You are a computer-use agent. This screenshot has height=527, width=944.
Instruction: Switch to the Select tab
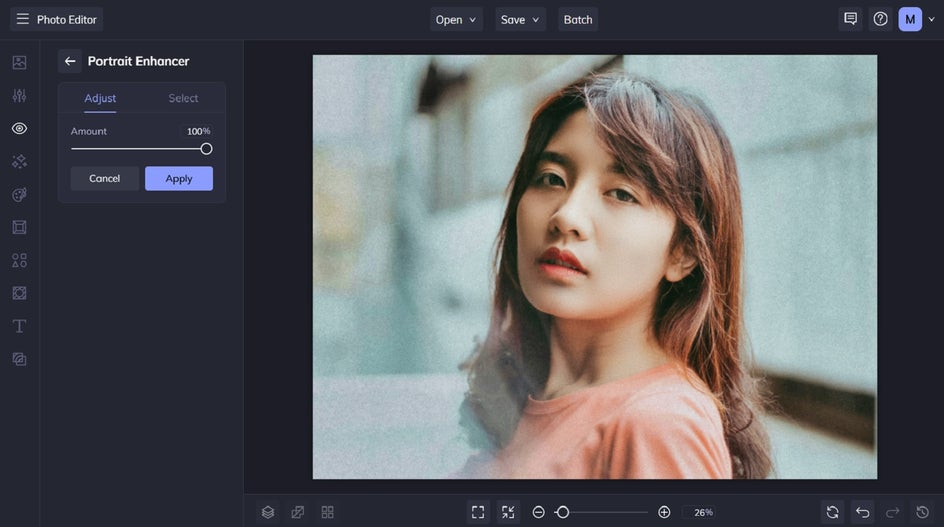point(183,98)
